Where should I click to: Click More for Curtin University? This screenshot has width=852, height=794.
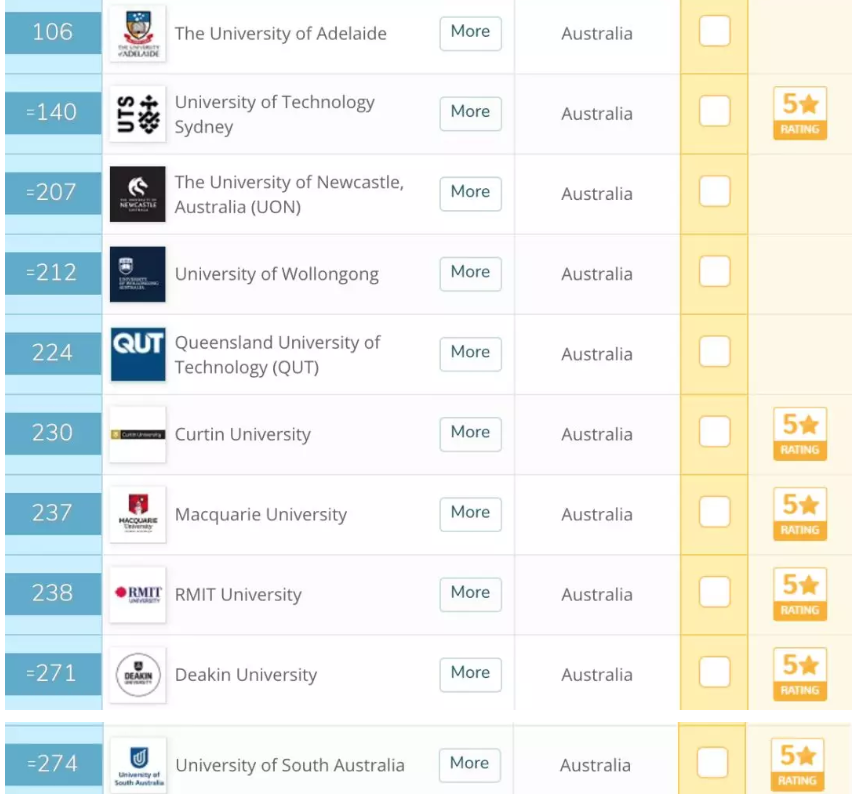471,434
